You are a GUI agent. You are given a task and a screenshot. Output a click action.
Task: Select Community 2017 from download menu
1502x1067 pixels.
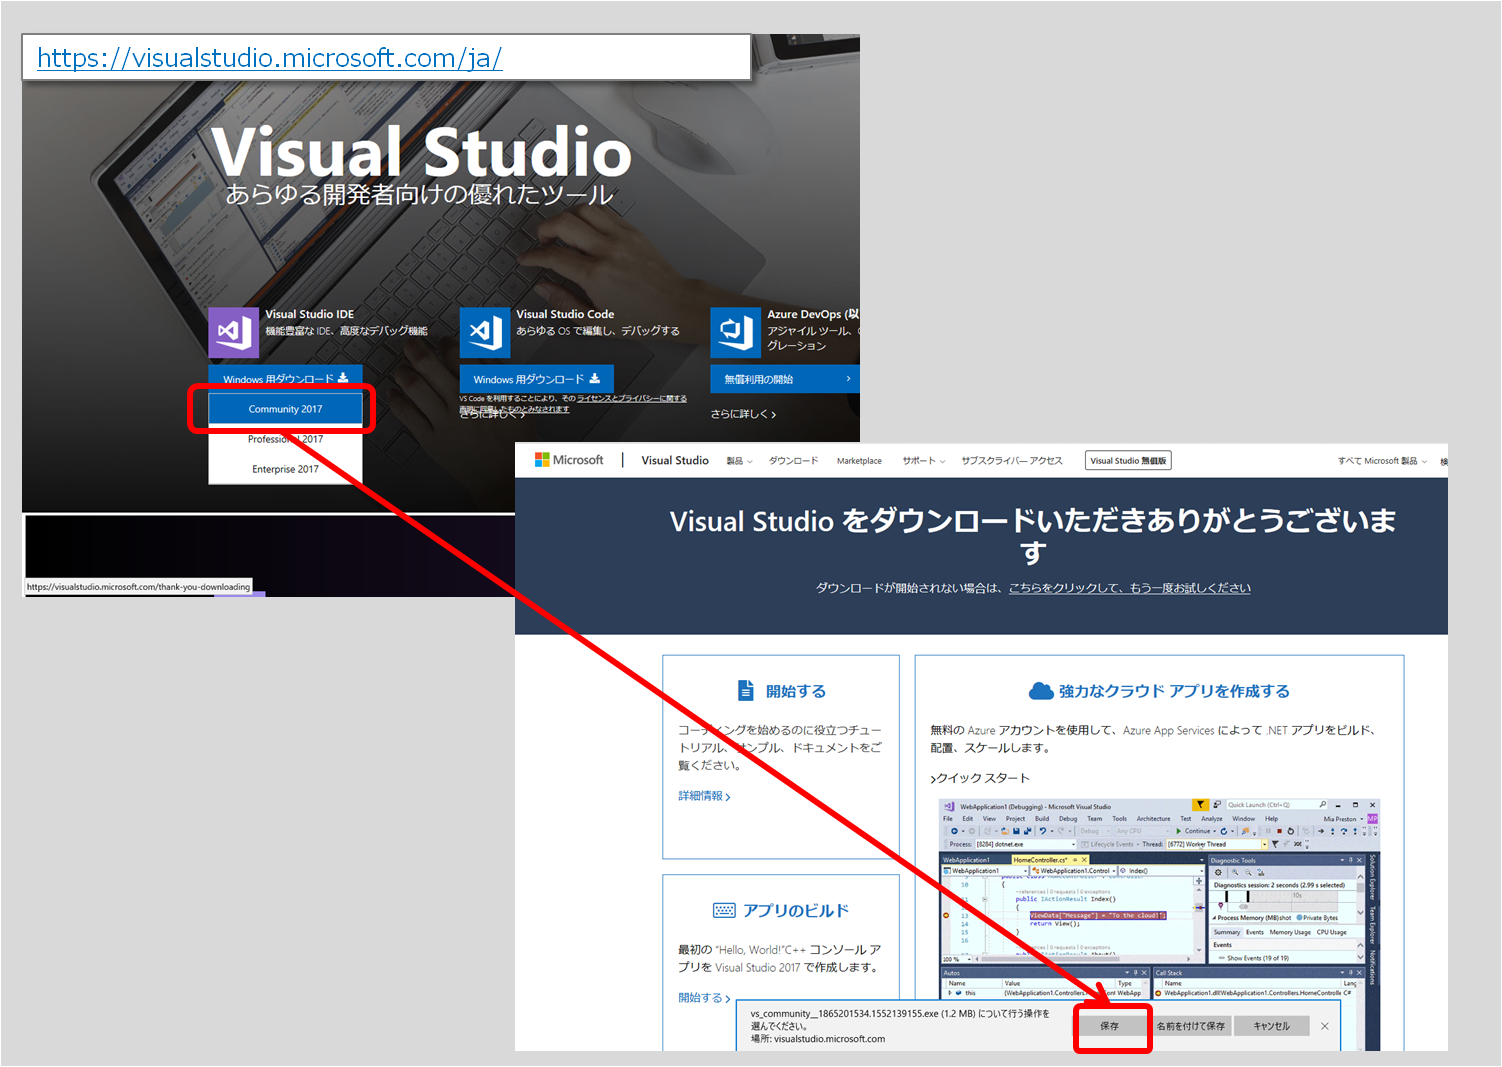tap(285, 409)
